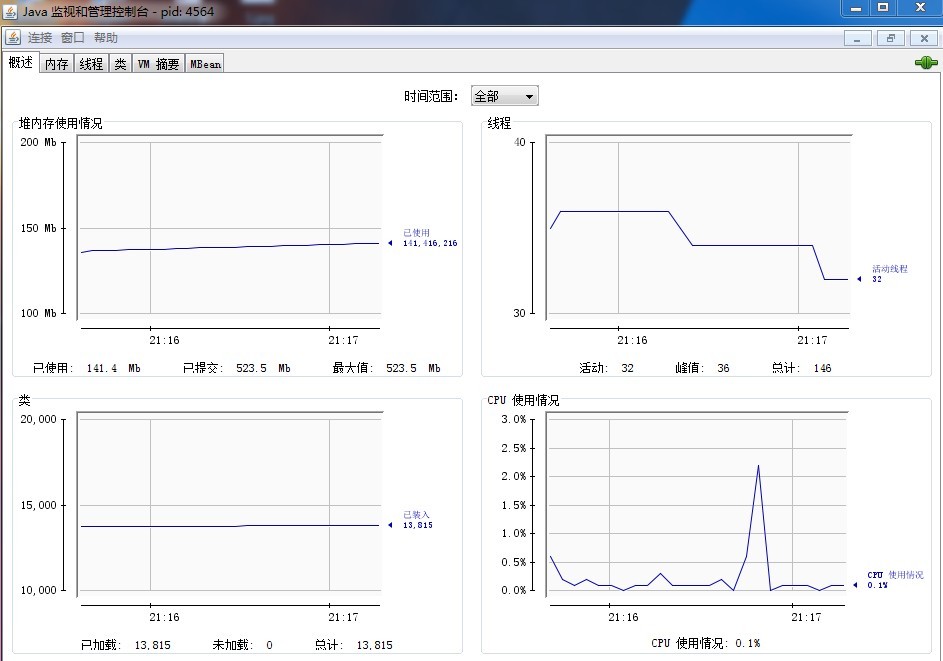Click the CPU usage spike in chart
The image size is (943, 661).
(758, 466)
